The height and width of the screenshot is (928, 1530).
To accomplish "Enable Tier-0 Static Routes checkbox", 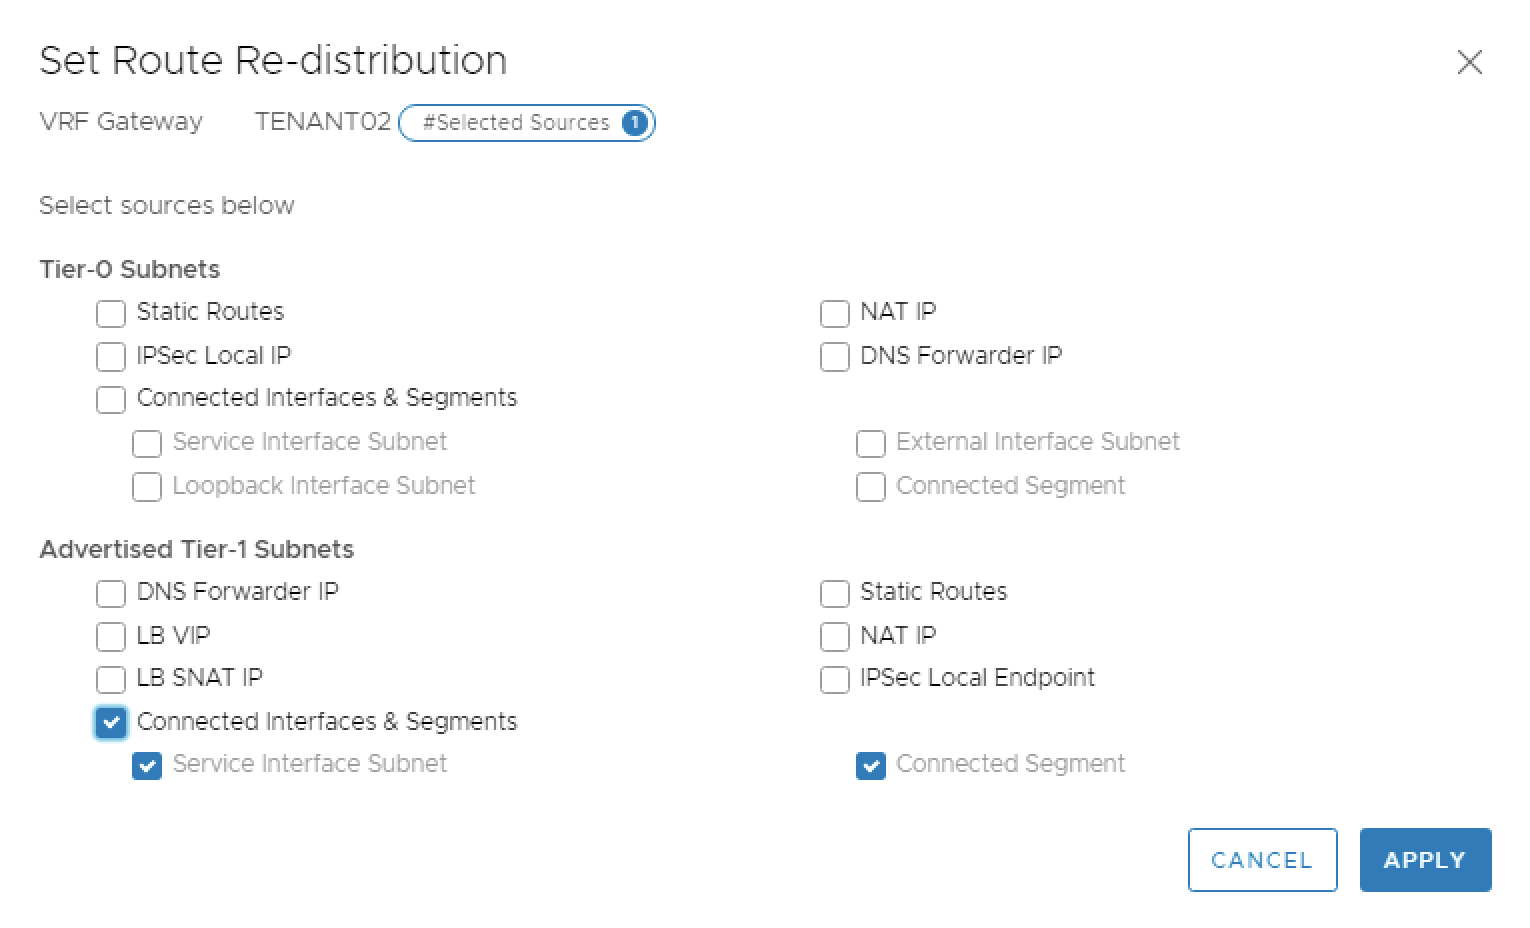I will [111, 313].
